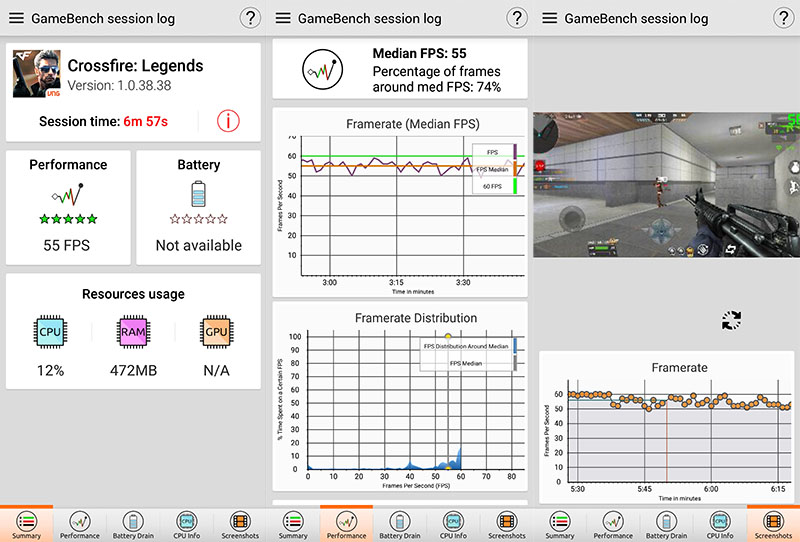Open Battery Drain tab in middle panel
The width and height of the screenshot is (800, 542).
(x=400, y=525)
